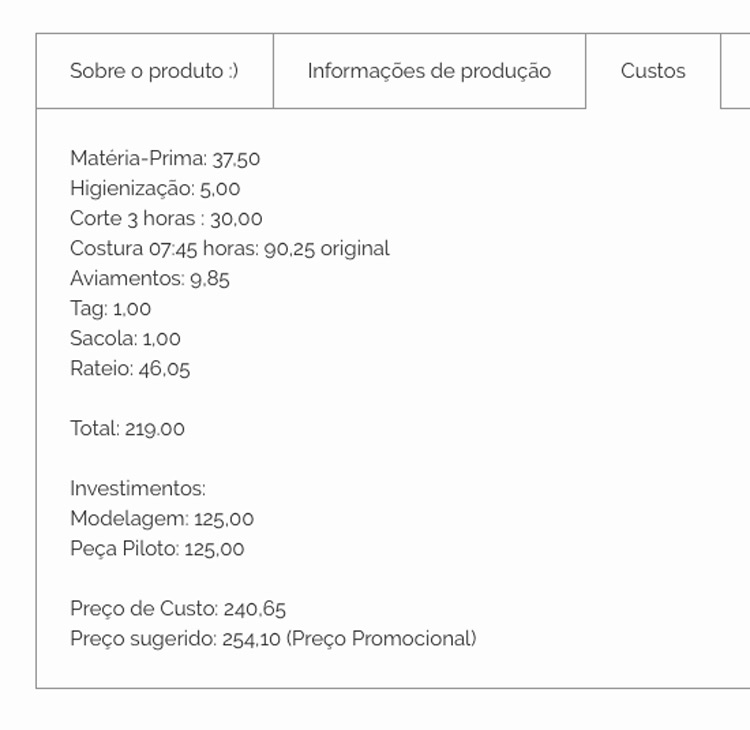Click the 'Sacola: 1,00' line
The width and height of the screenshot is (750, 730).
pyautogui.click(x=125, y=338)
